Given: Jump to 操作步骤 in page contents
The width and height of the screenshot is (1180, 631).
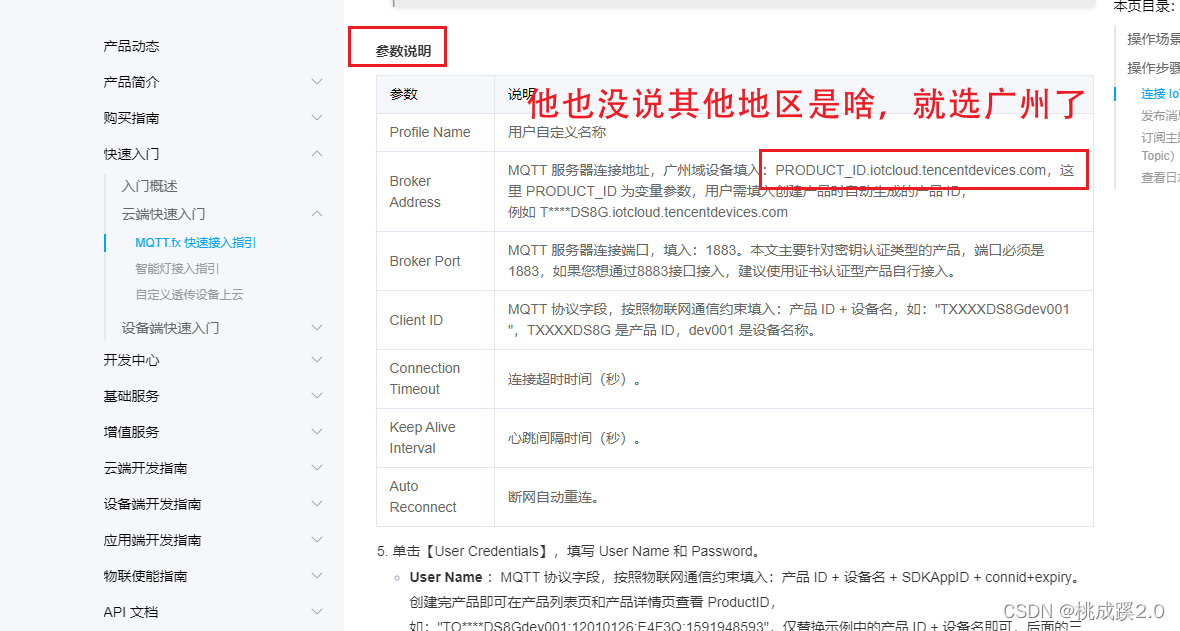Looking at the screenshot, I should click(1153, 68).
